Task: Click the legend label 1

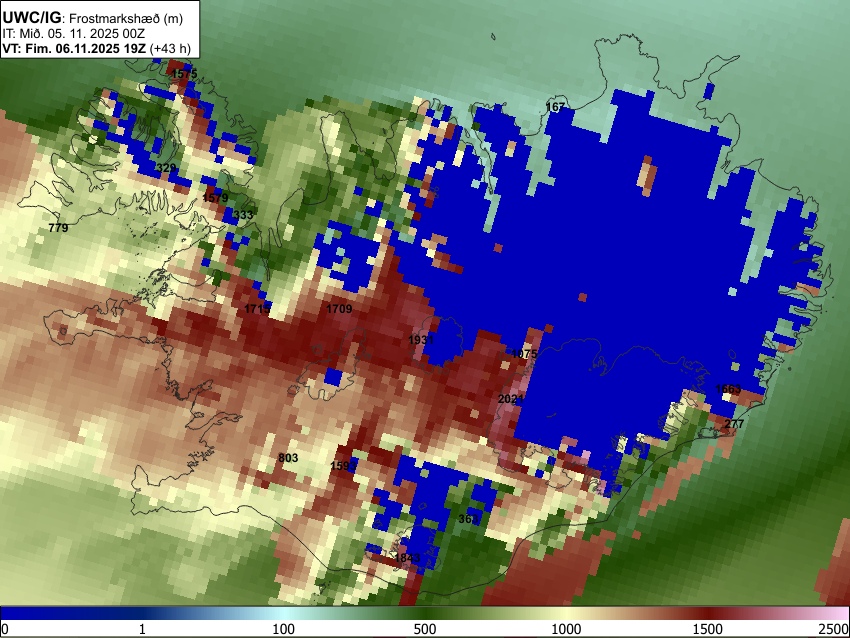Action: [x=142, y=629]
